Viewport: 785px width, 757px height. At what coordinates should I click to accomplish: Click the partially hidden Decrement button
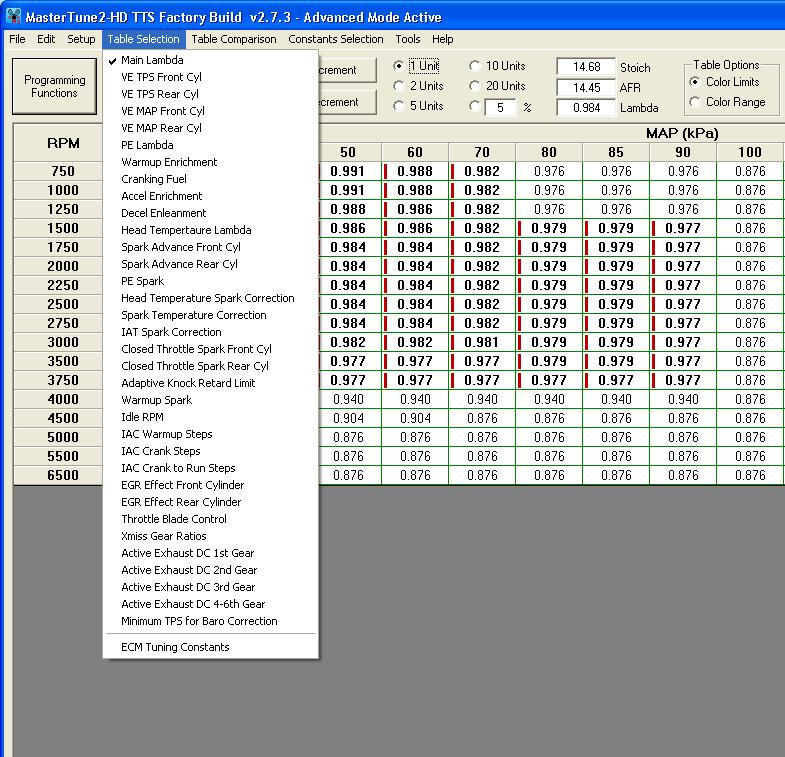pyautogui.click(x=347, y=102)
